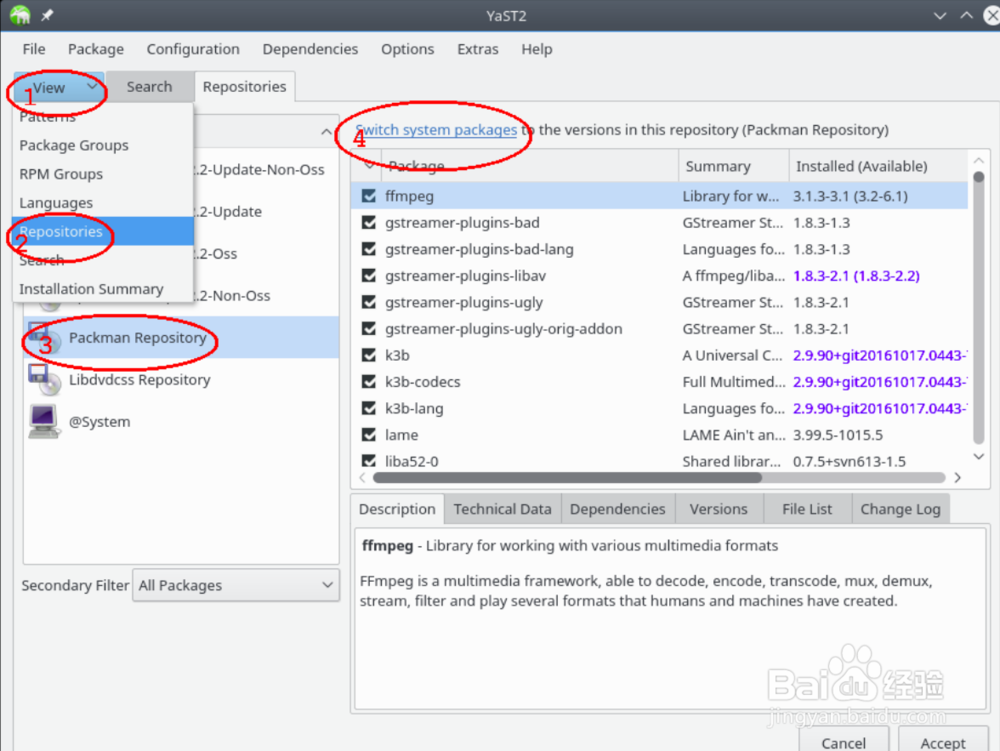Open the Secondary Filter All Packages combo box

point(236,585)
